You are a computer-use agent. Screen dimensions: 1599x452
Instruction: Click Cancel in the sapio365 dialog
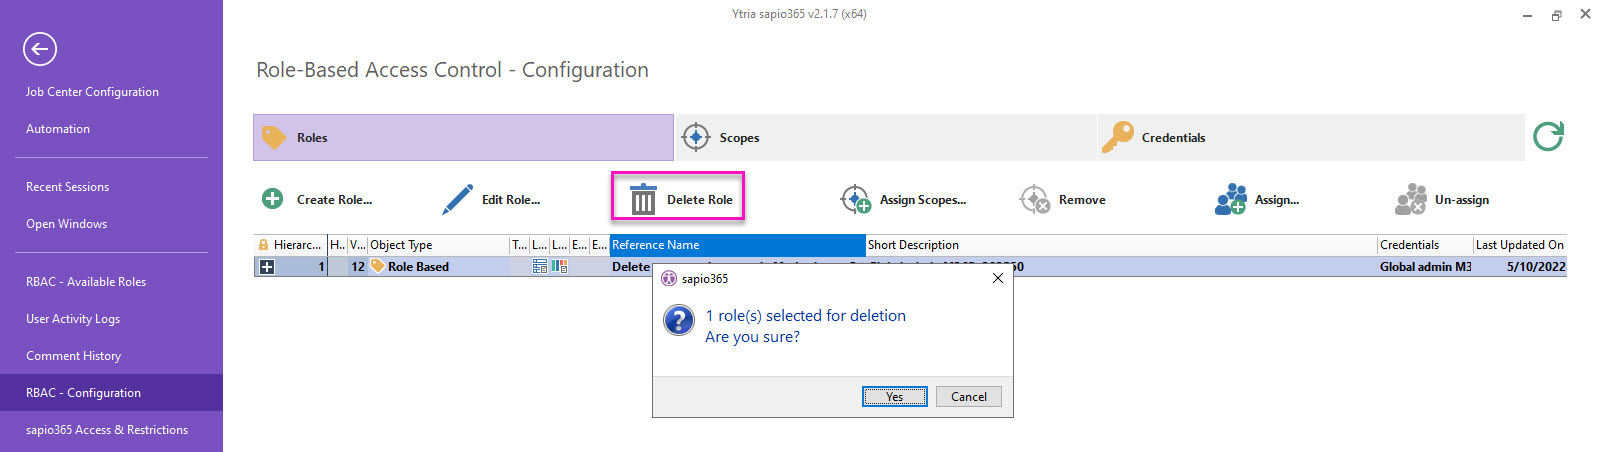[x=969, y=397]
